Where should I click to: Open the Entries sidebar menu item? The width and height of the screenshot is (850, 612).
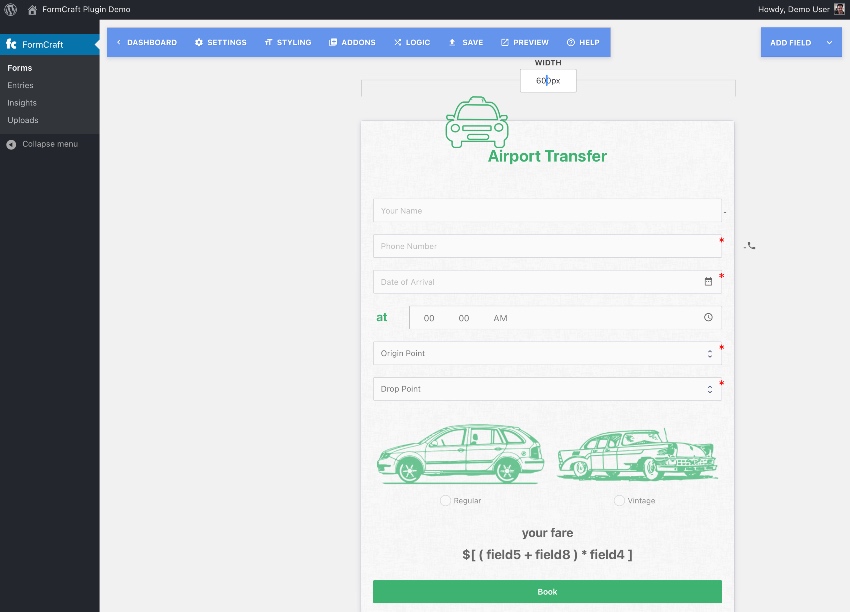coord(22,85)
